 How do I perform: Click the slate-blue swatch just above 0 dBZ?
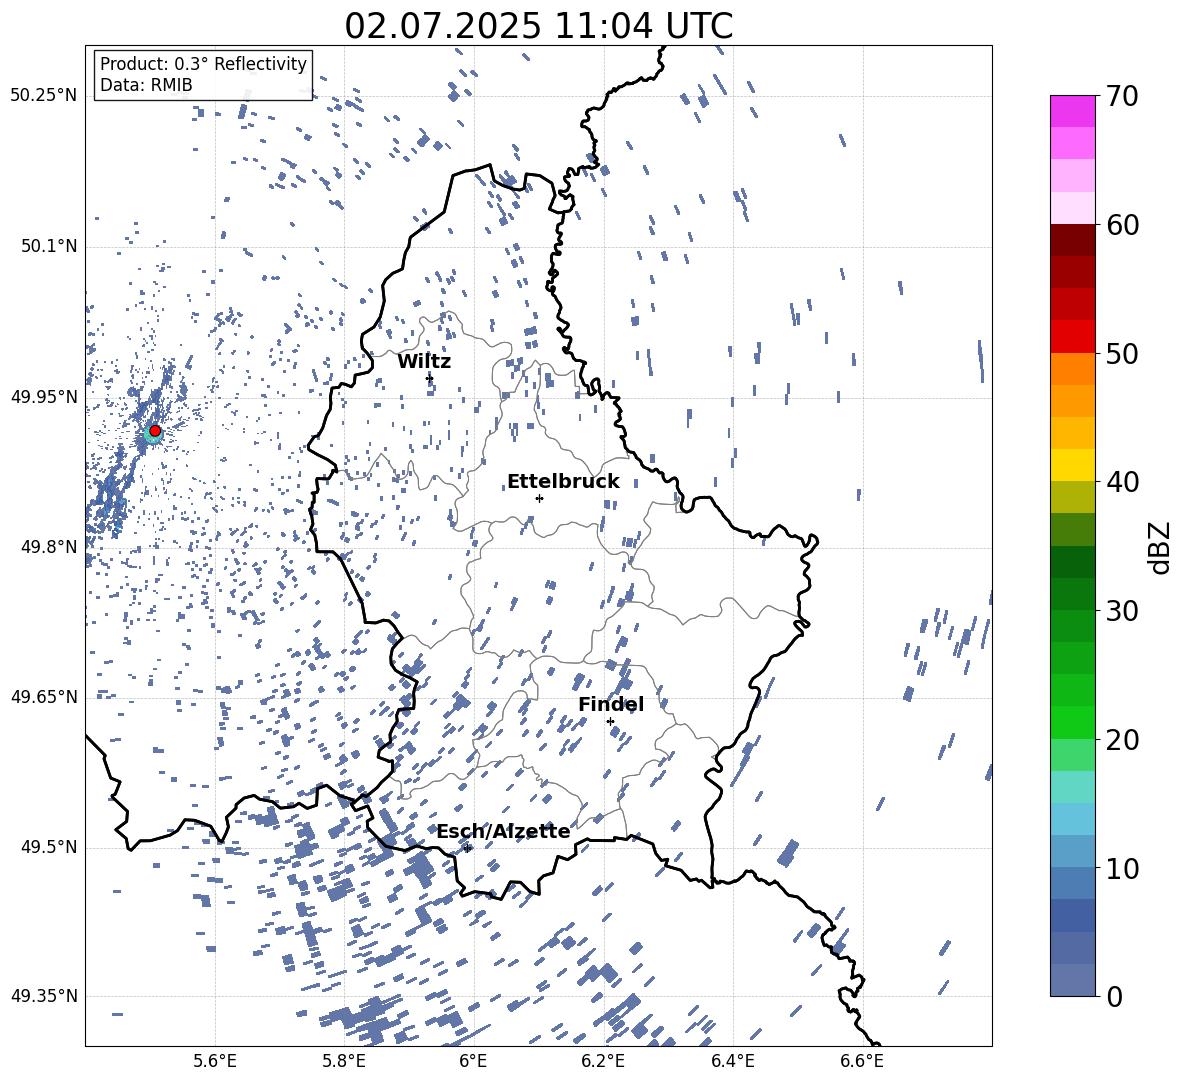(1072, 980)
